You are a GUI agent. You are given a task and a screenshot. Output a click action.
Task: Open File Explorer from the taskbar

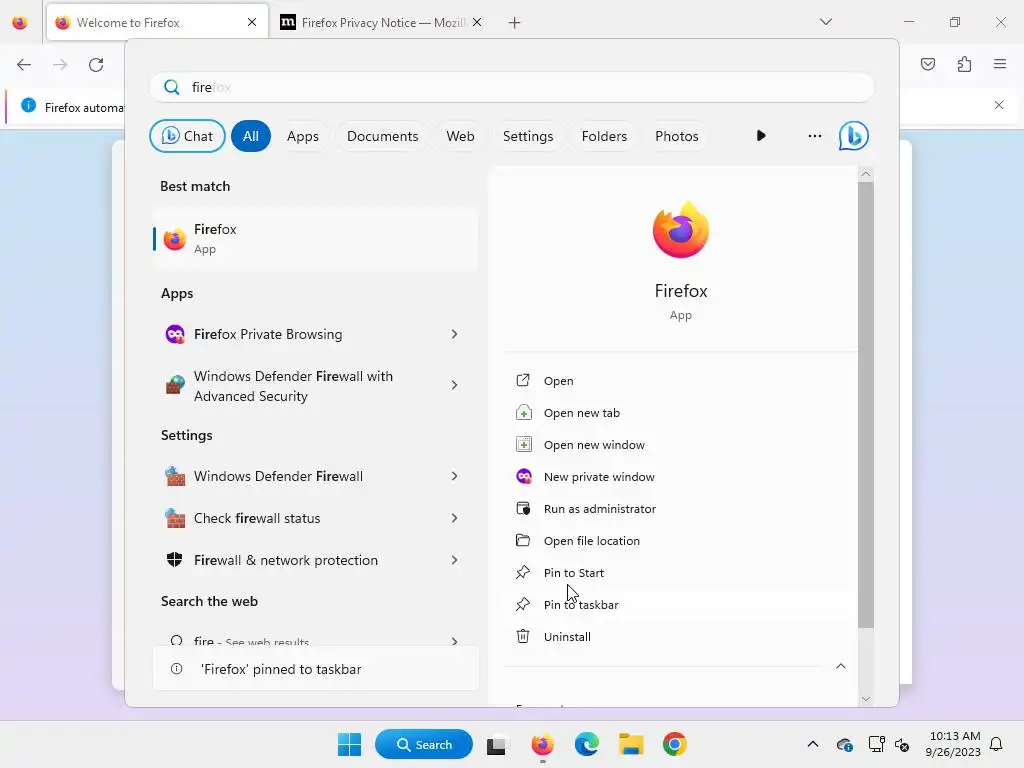pos(631,744)
